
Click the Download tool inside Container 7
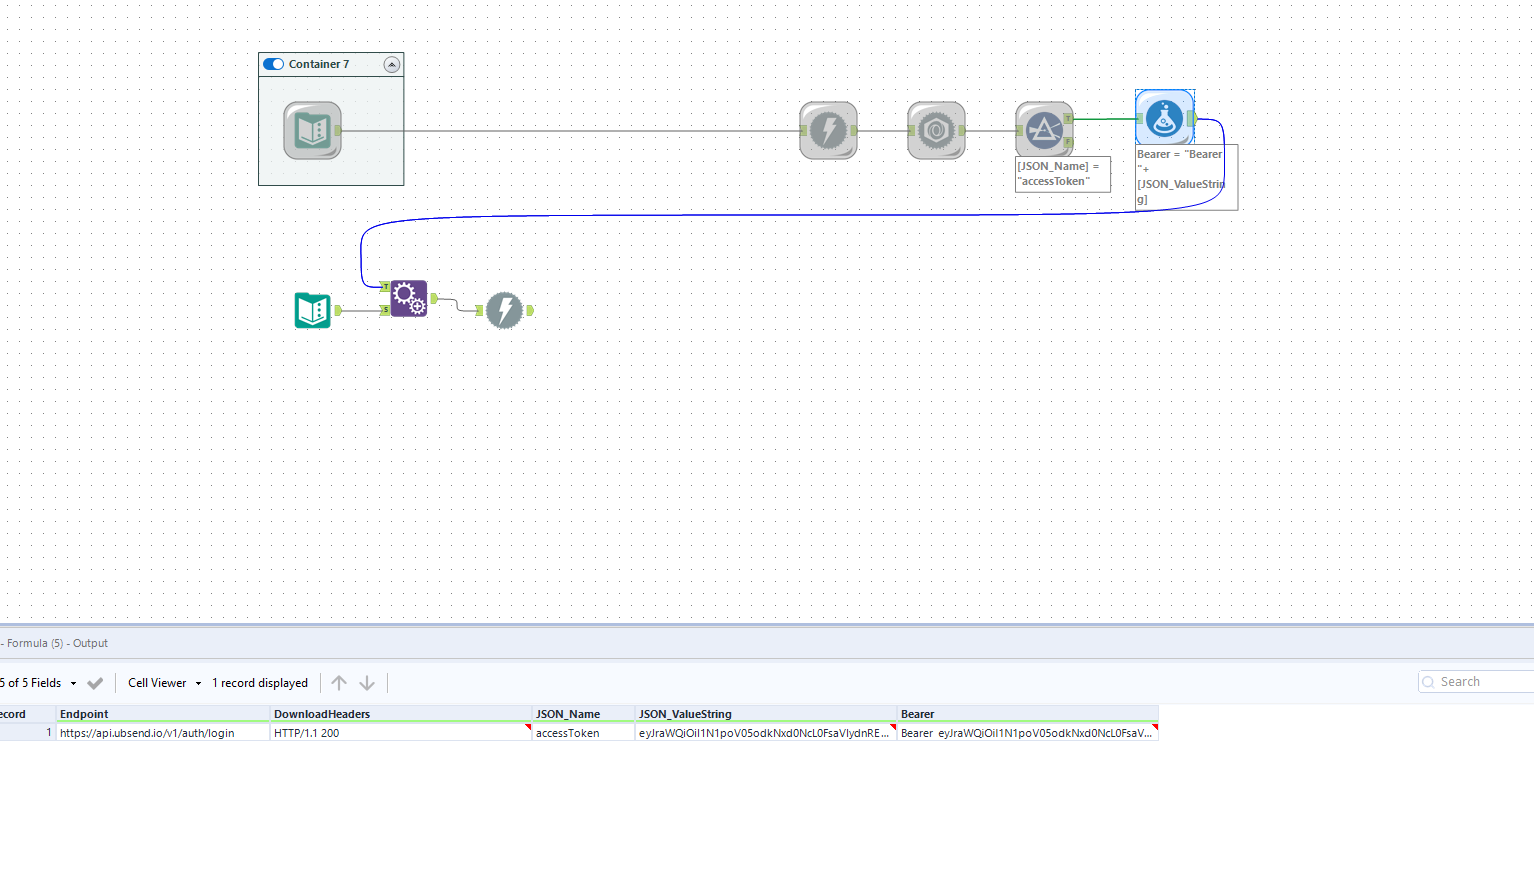coord(828,130)
